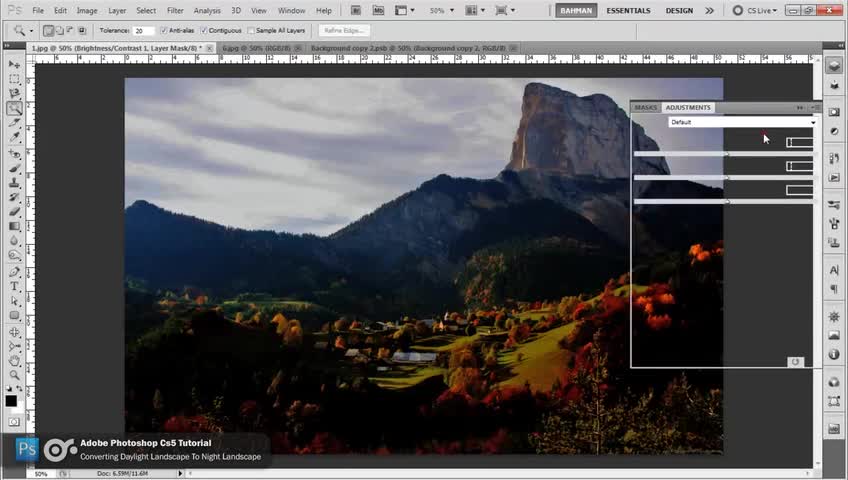Open the Filter menu
The height and width of the screenshot is (480, 848).
[175, 10]
